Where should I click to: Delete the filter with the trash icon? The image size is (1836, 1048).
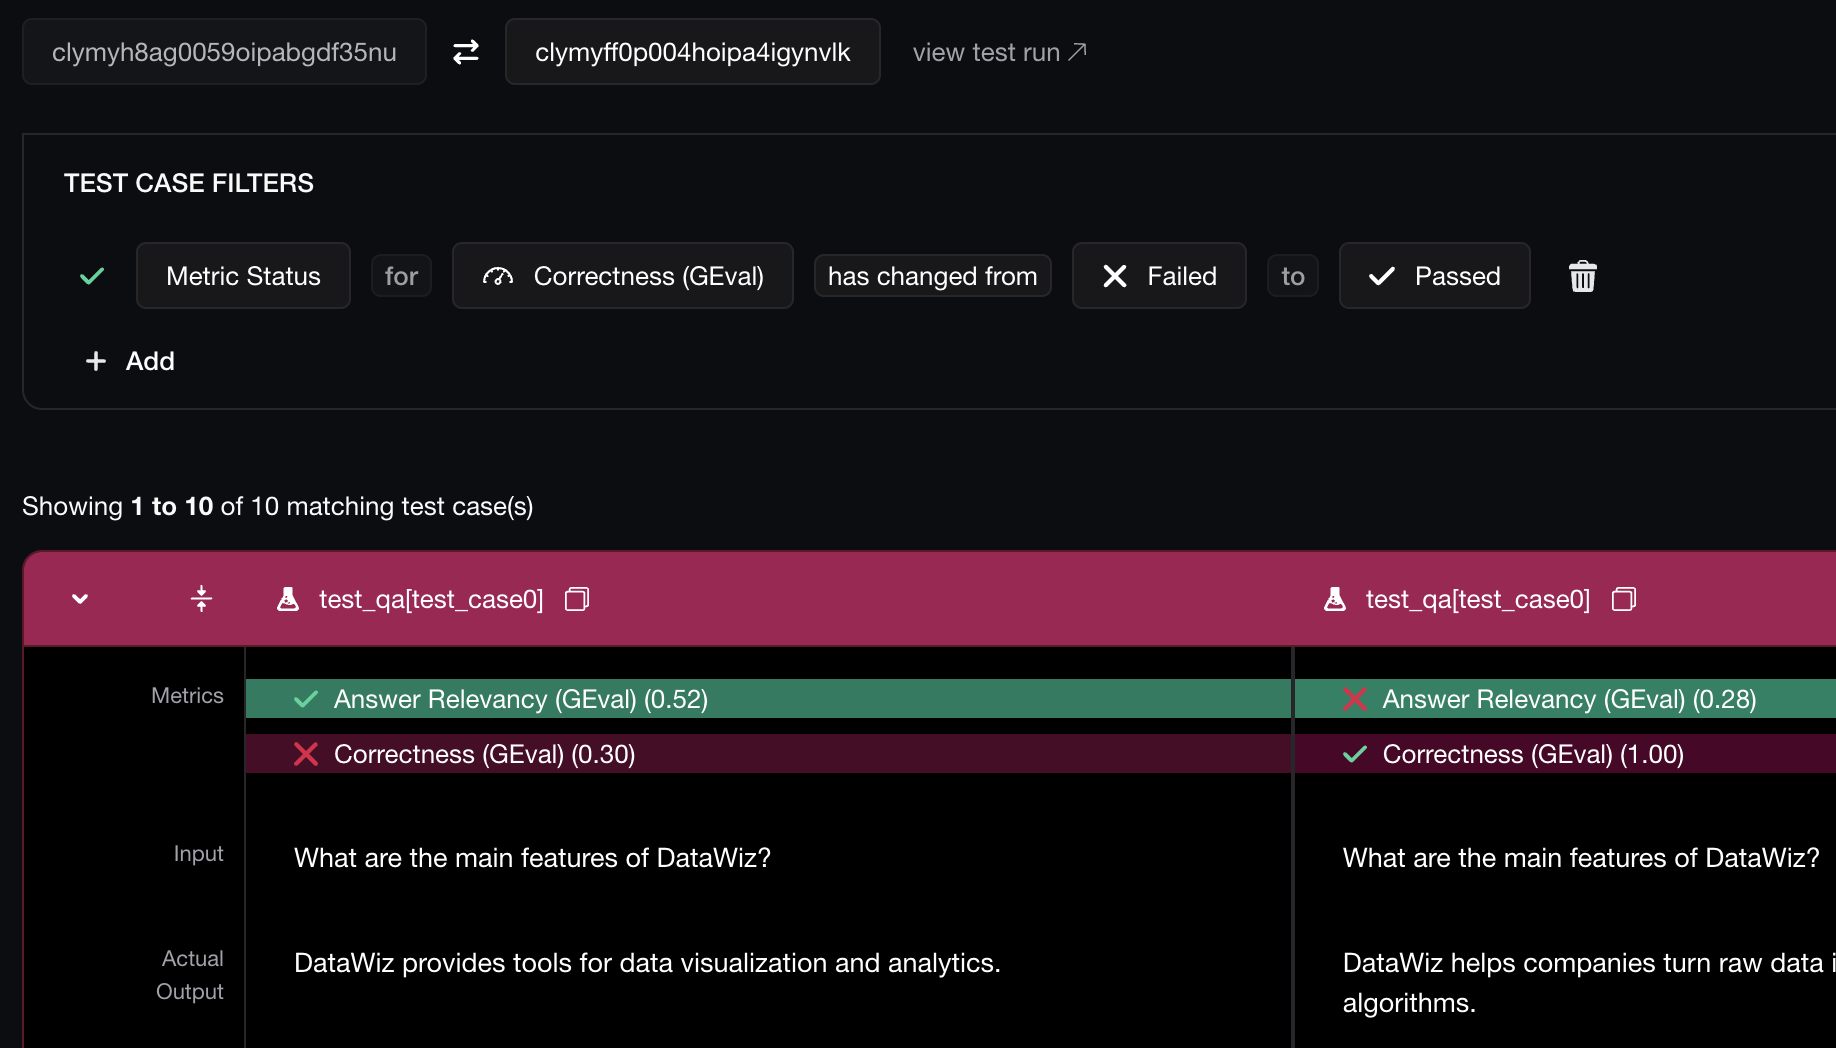[x=1582, y=276]
